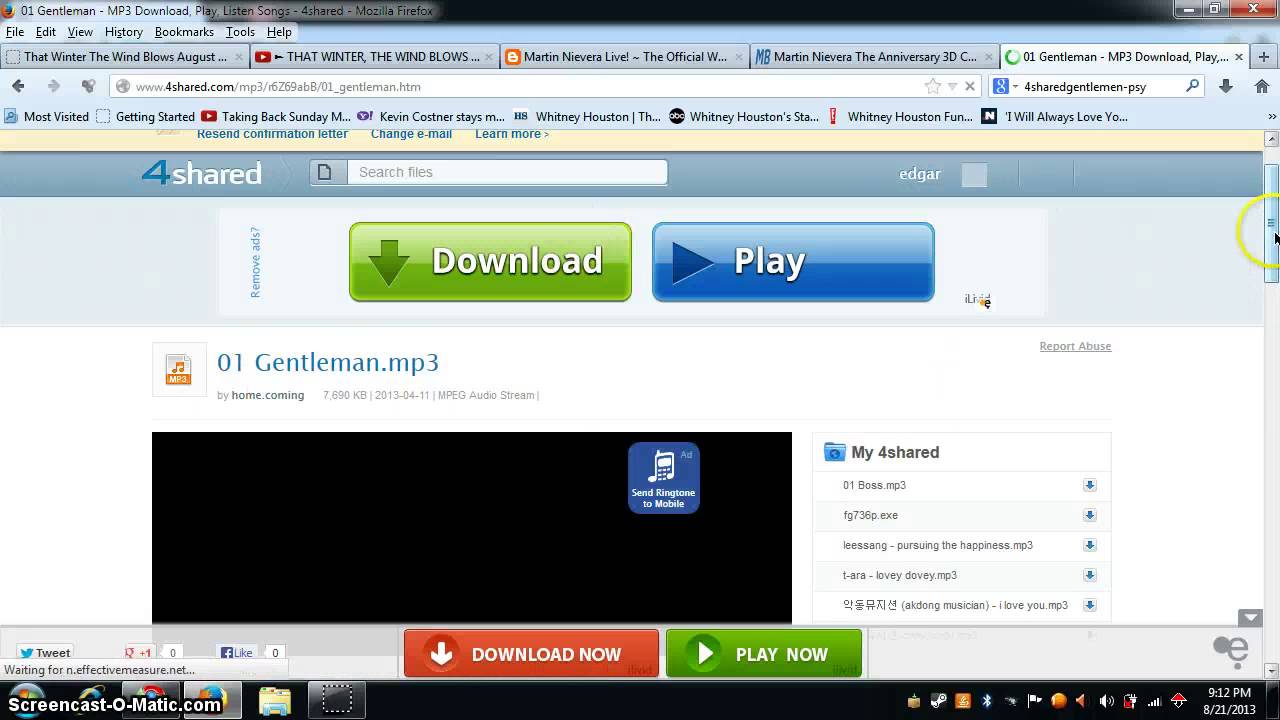Image resolution: width=1280 pixels, height=720 pixels.
Task: Open the Getting Started bookmark
Action: [x=146, y=117]
